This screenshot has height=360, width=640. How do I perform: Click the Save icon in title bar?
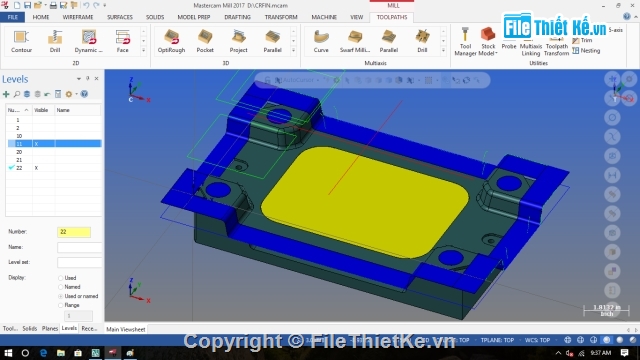pos(27,5)
